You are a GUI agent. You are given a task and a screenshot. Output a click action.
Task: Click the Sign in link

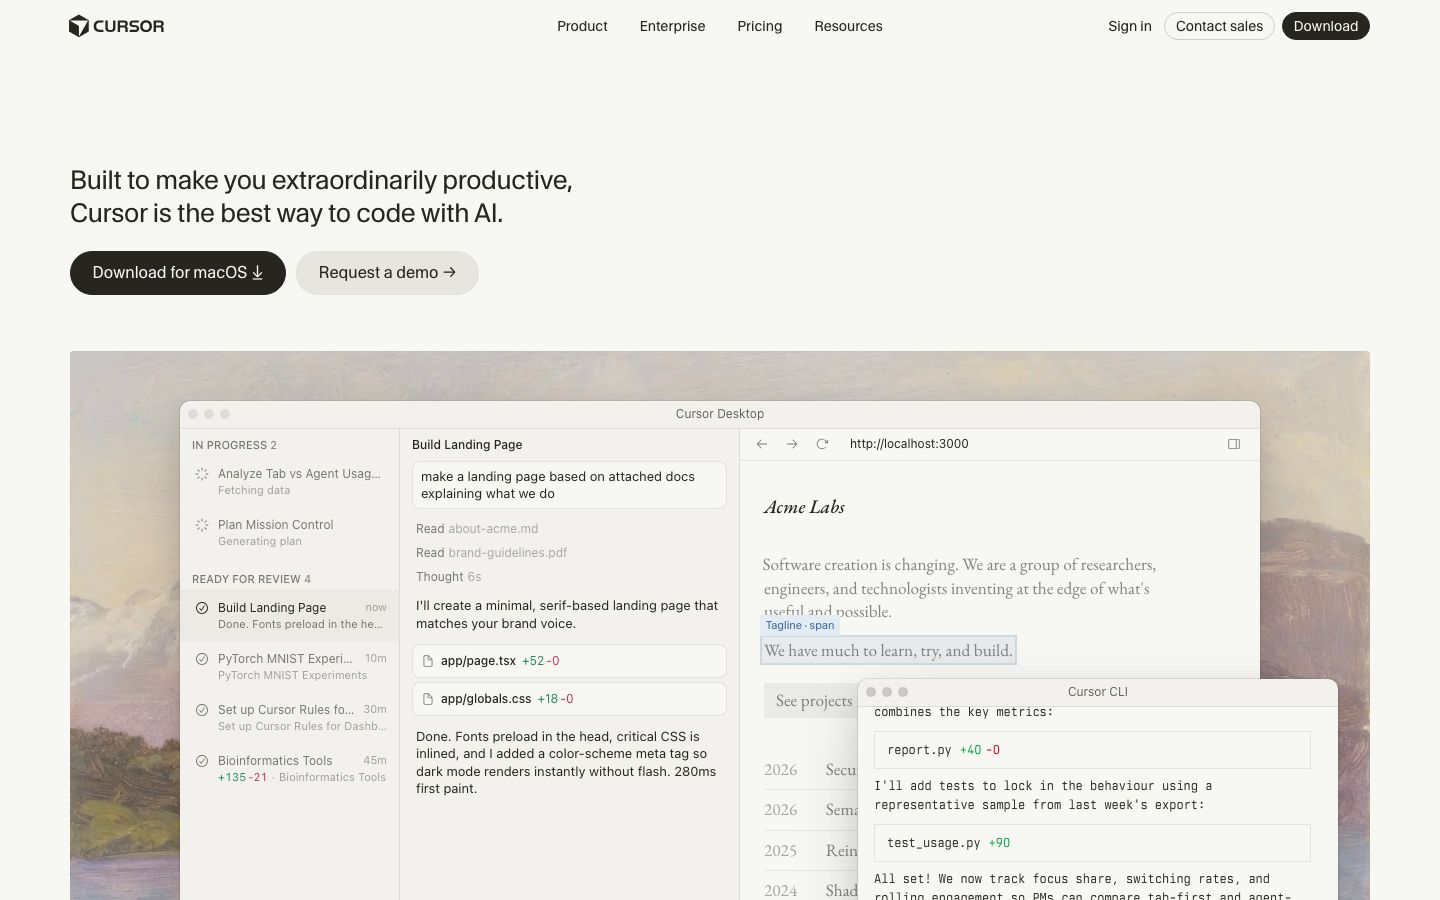pyautogui.click(x=1130, y=26)
